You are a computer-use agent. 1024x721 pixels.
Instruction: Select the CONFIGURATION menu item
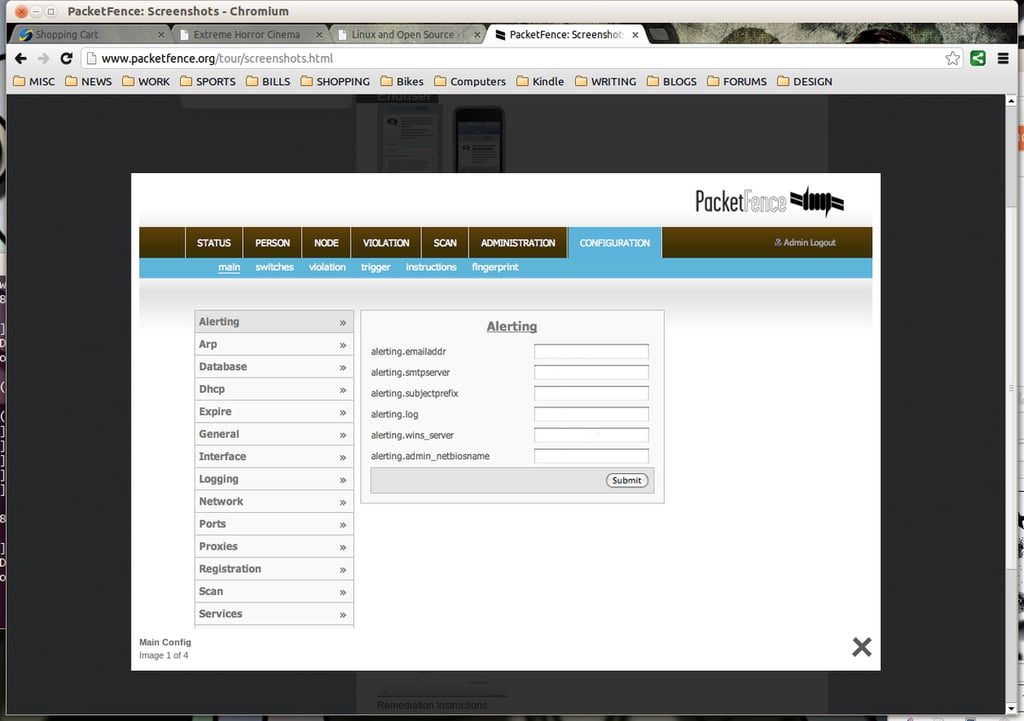point(615,243)
